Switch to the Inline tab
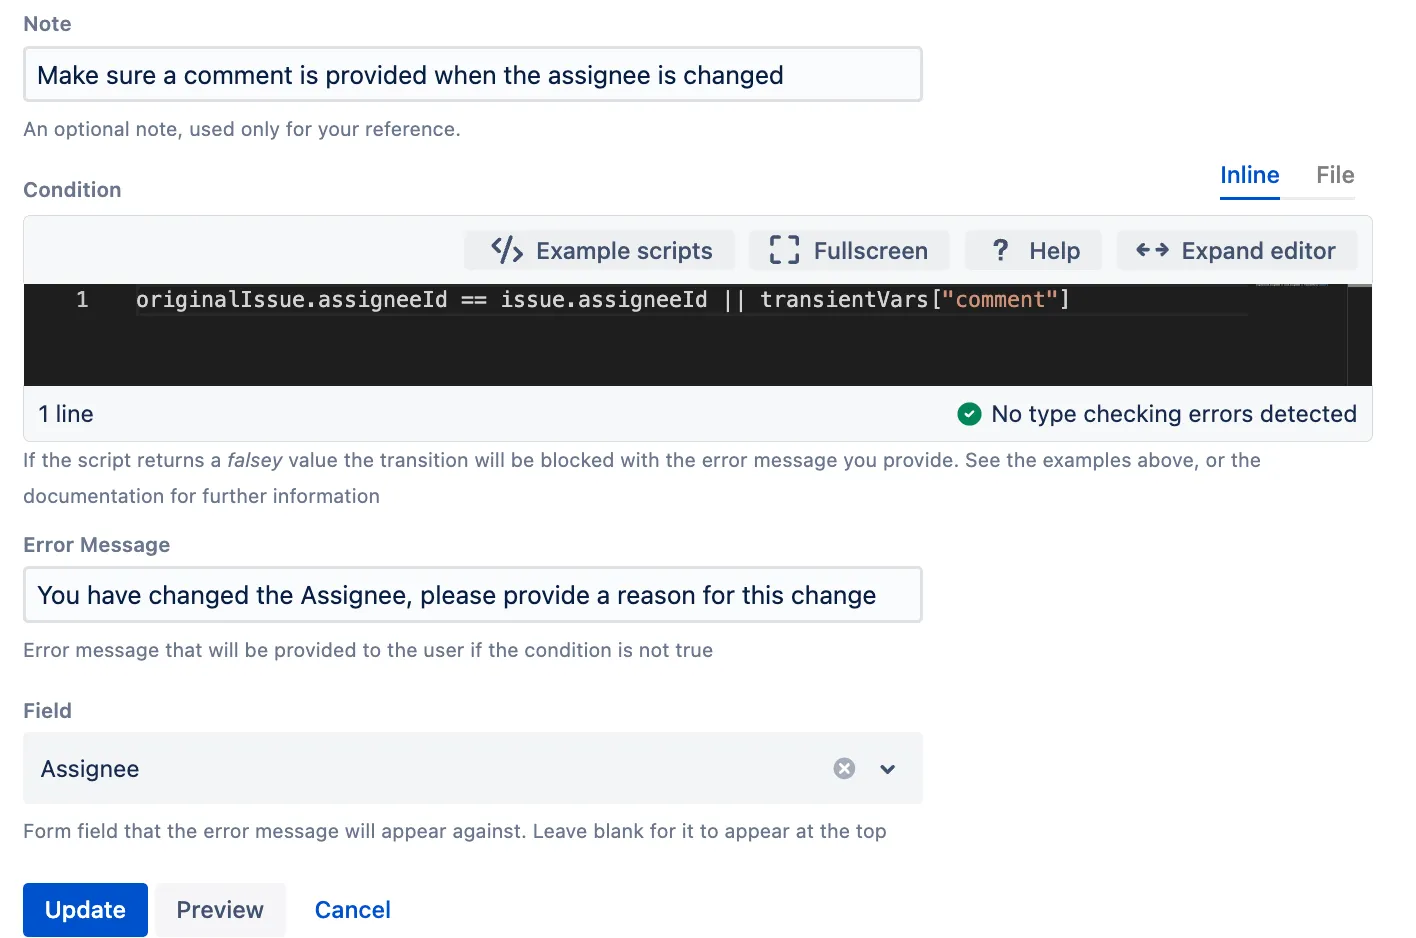The image size is (1416, 938). pos(1250,176)
